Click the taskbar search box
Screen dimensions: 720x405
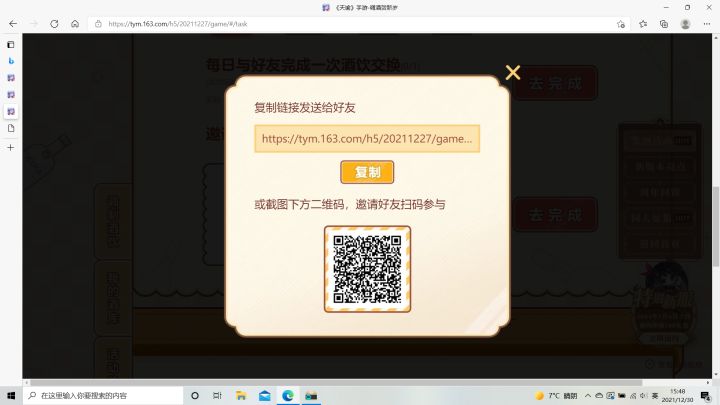click(x=103, y=395)
